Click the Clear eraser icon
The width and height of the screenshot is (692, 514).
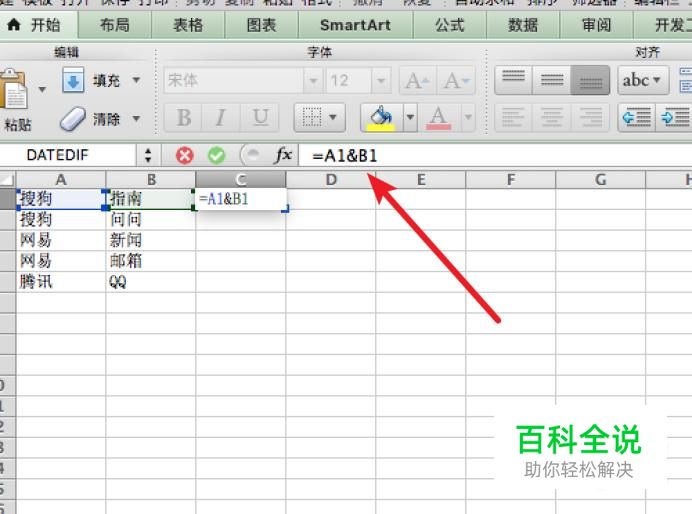point(72,119)
